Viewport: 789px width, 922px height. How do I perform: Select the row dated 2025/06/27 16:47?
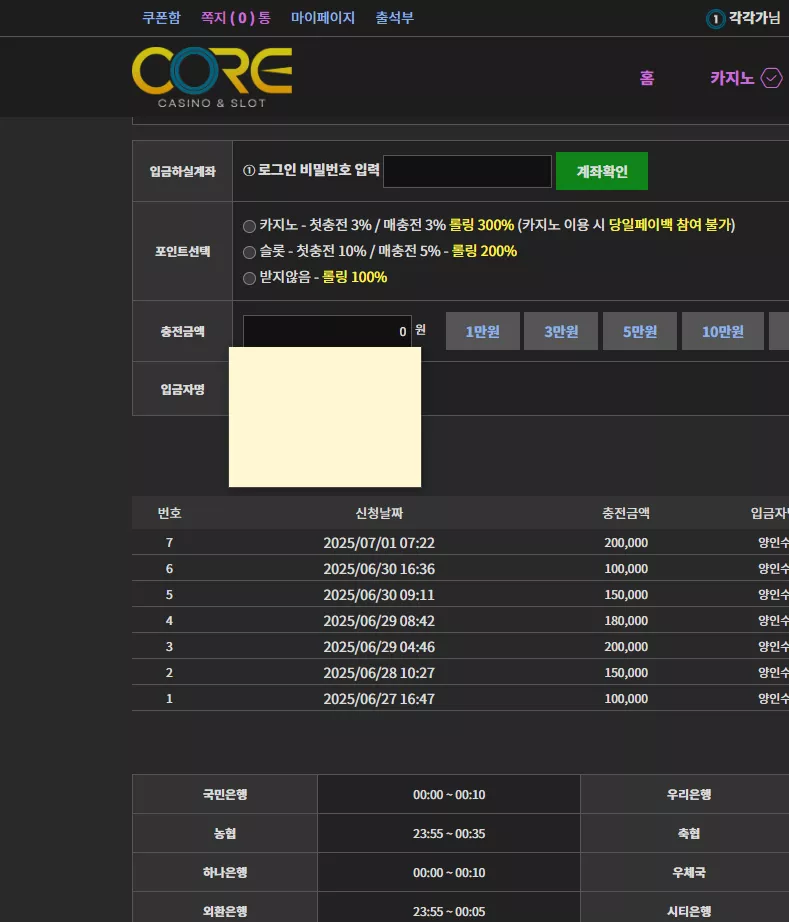tap(460, 698)
